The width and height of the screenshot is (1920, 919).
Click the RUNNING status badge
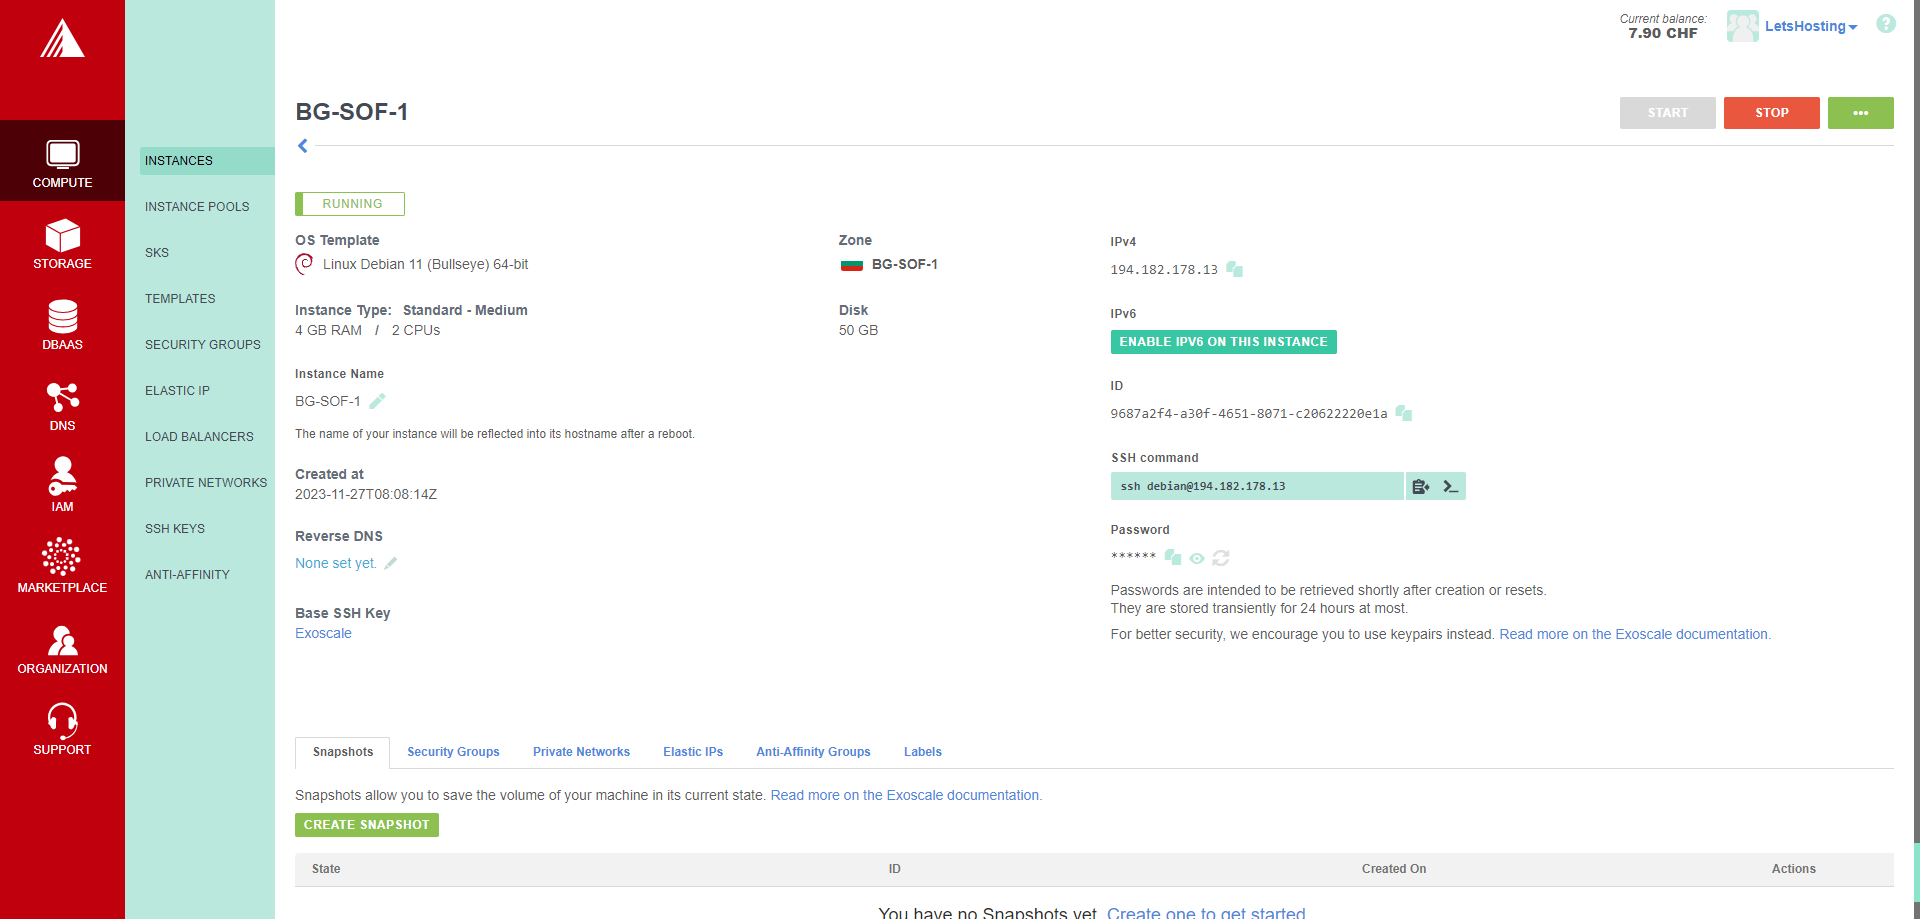[x=350, y=204]
